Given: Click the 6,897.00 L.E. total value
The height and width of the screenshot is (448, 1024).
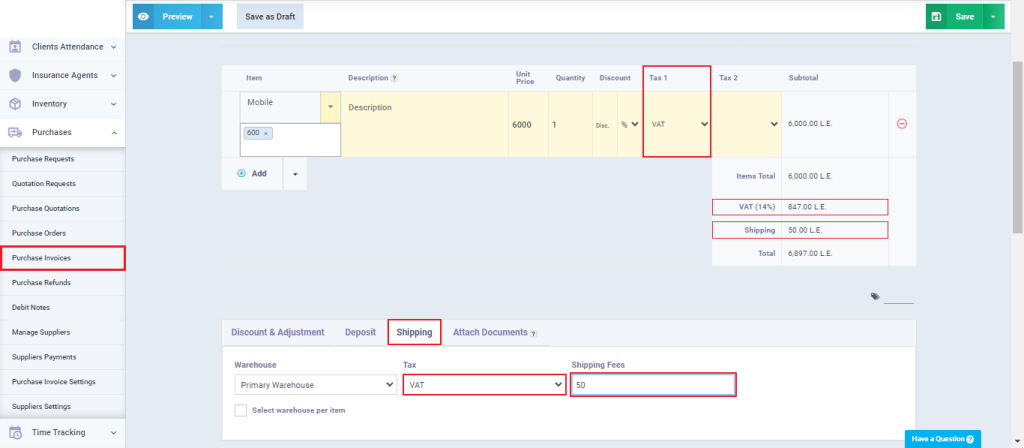Looking at the screenshot, I should (810, 253).
